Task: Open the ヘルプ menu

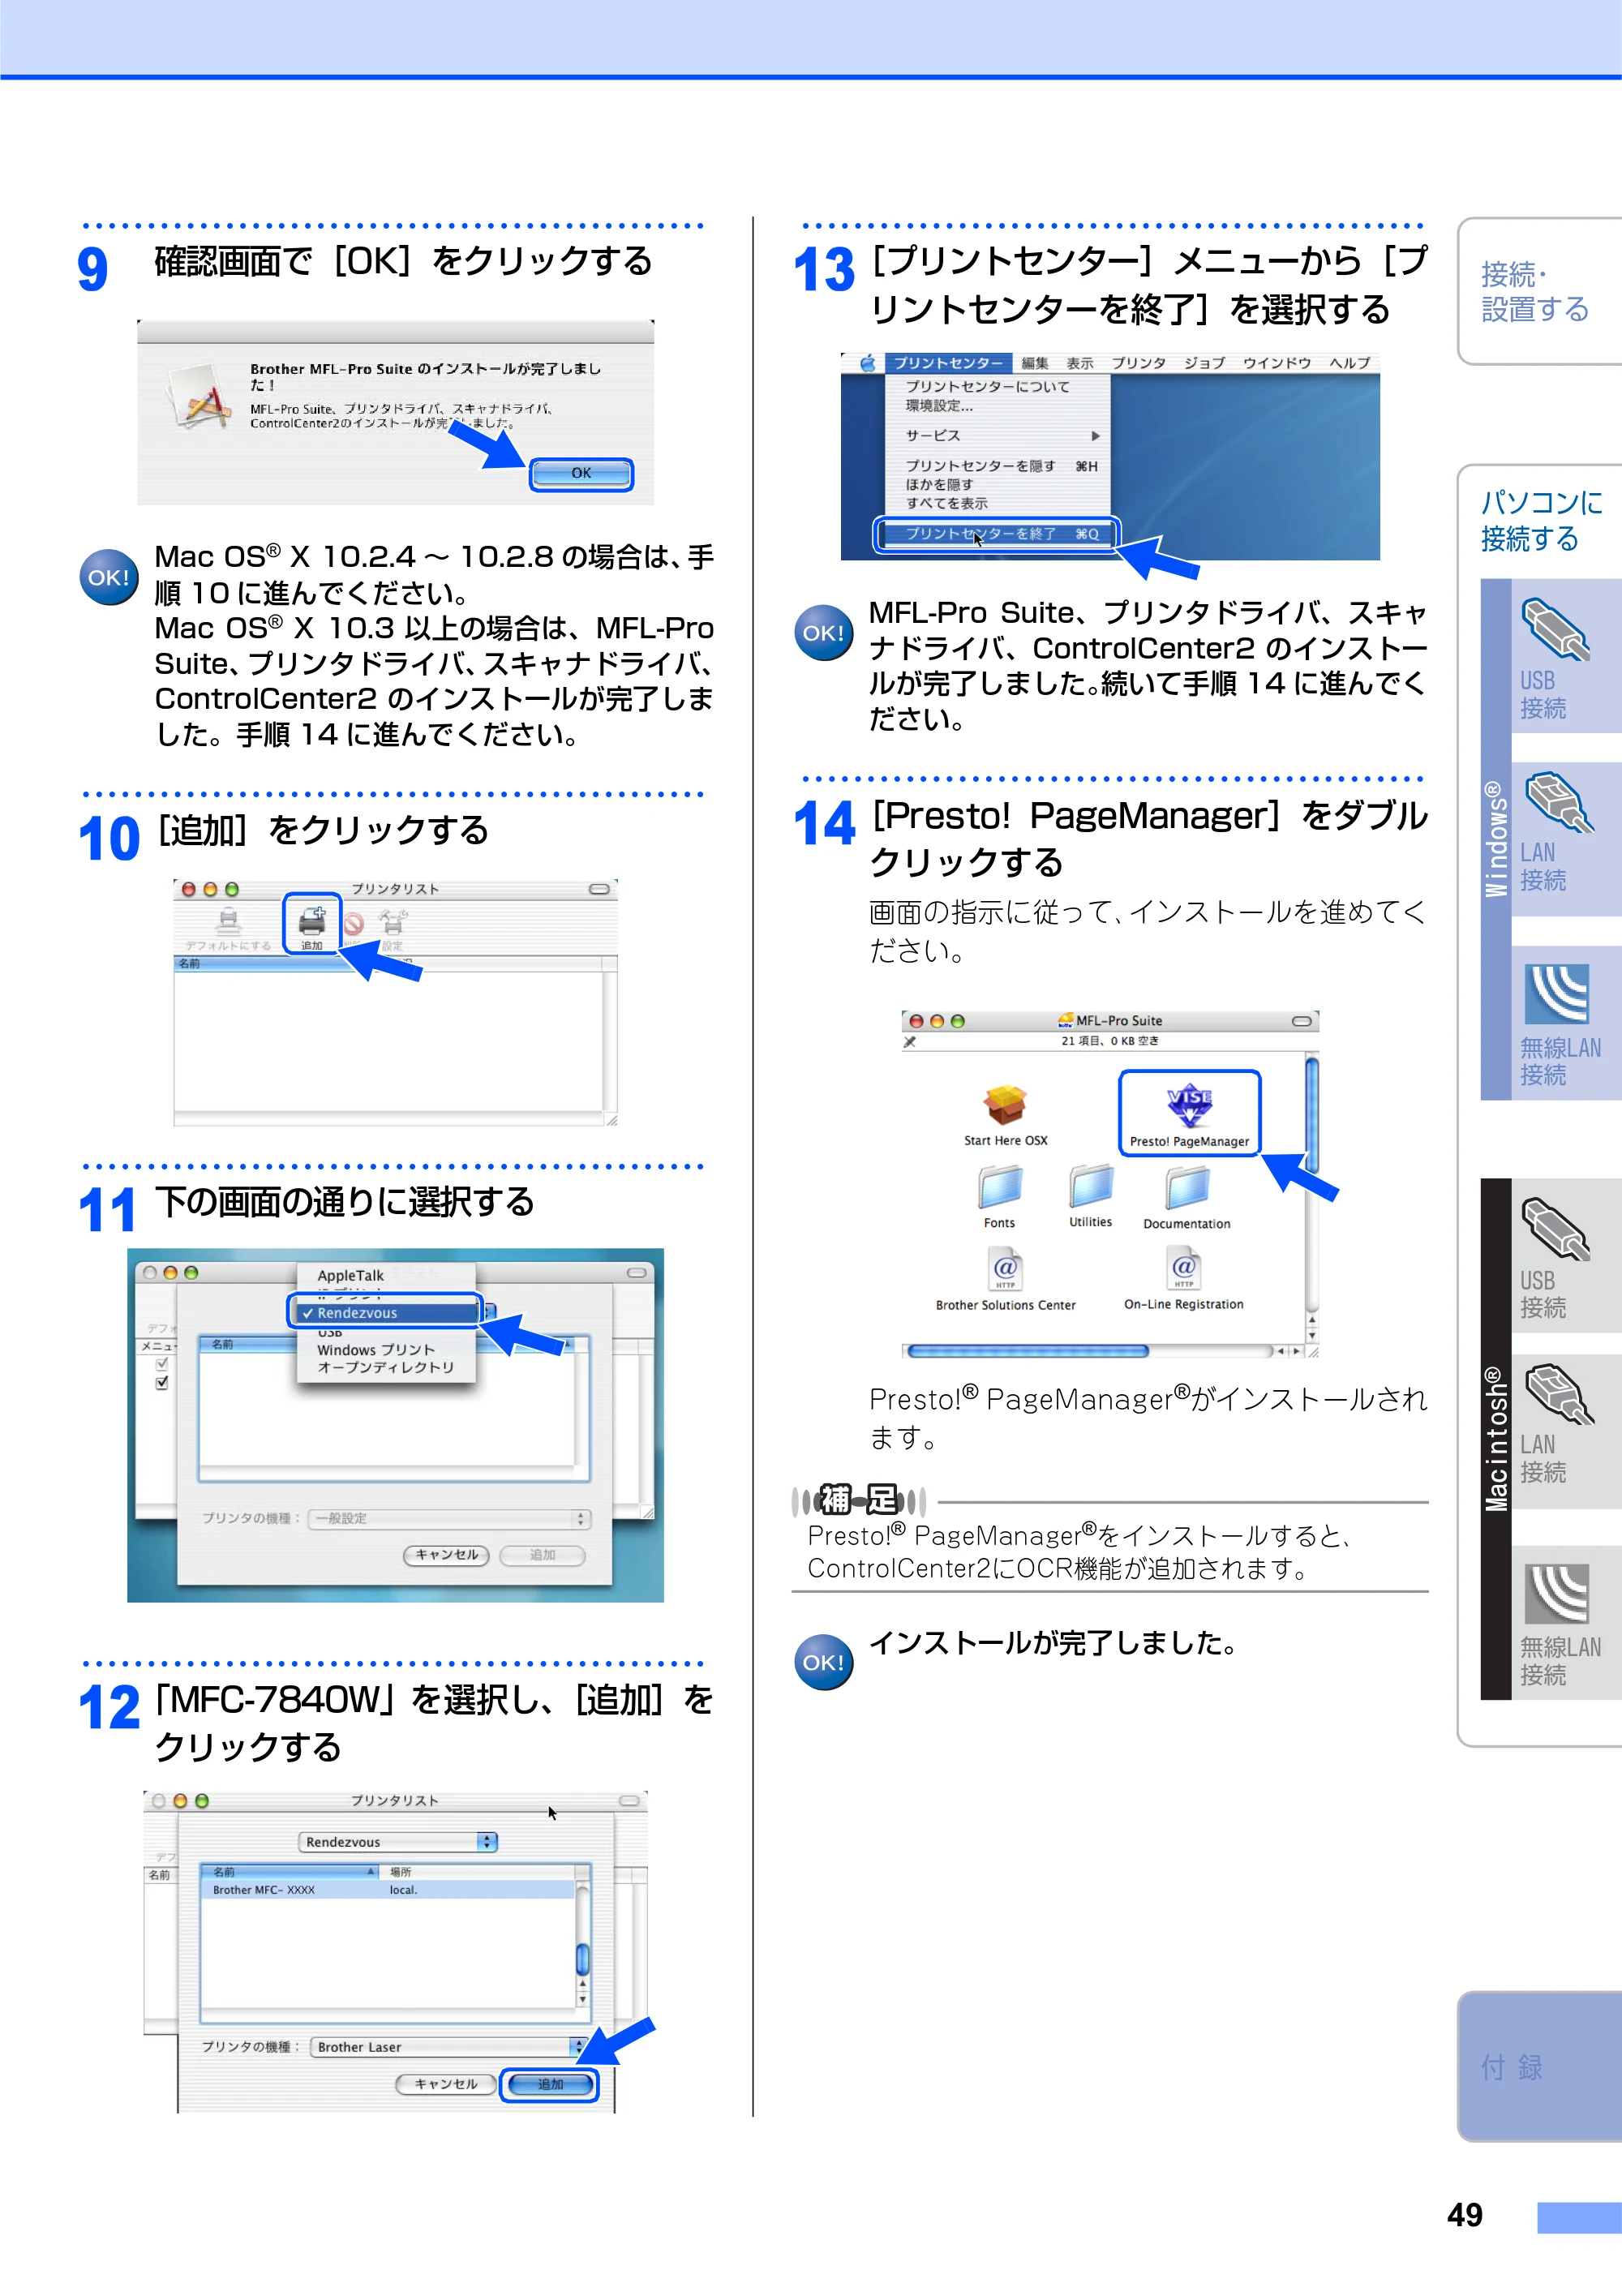Action: click(x=1350, y=363)
